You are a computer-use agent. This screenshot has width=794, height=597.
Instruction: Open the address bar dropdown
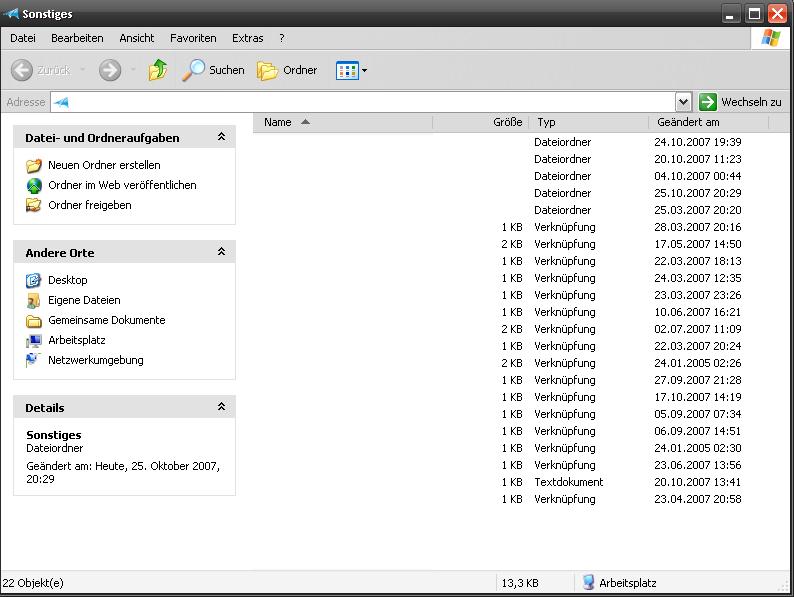(x=683, y=102)
